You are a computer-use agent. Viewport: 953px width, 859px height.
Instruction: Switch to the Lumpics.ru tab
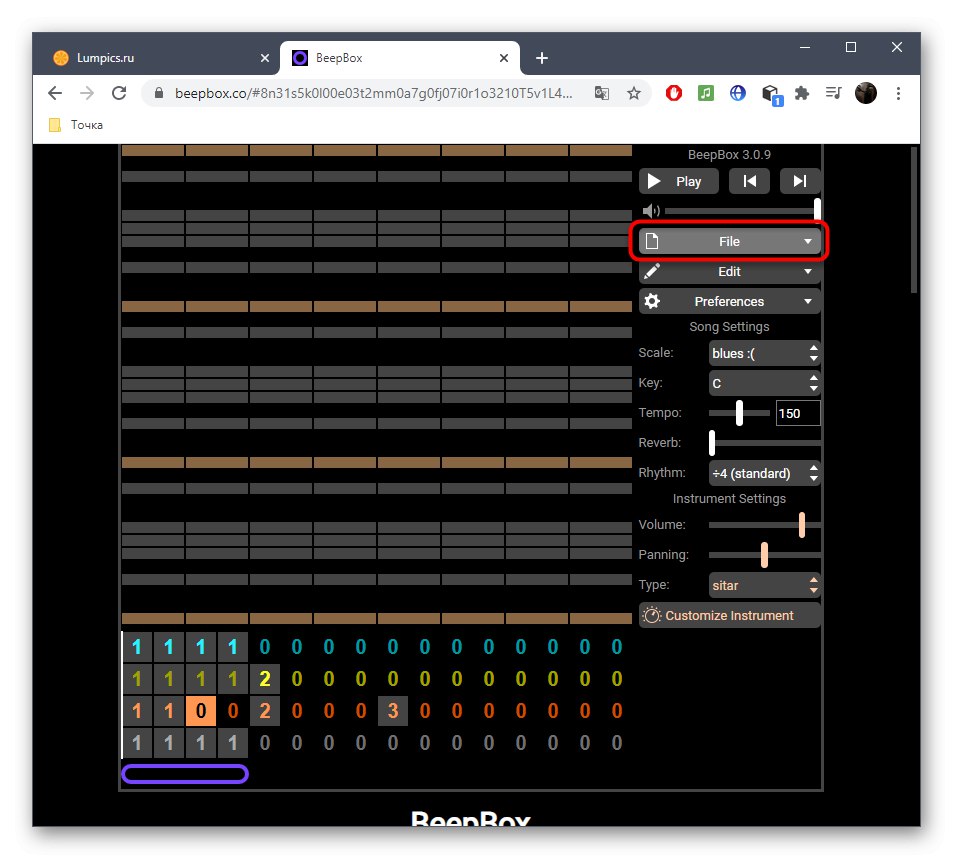pyautogui.click(x=158, y=58)
